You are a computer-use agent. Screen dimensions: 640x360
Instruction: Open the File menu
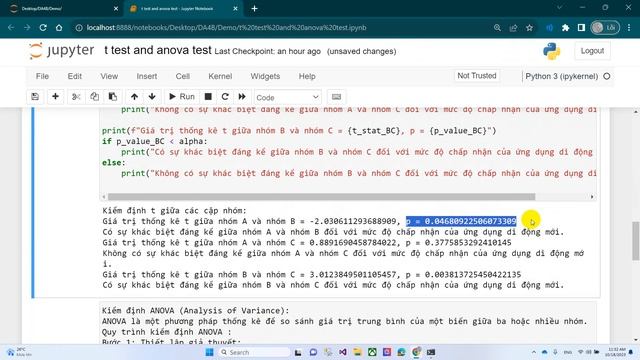pyautogui.click(x=42, y=76)
